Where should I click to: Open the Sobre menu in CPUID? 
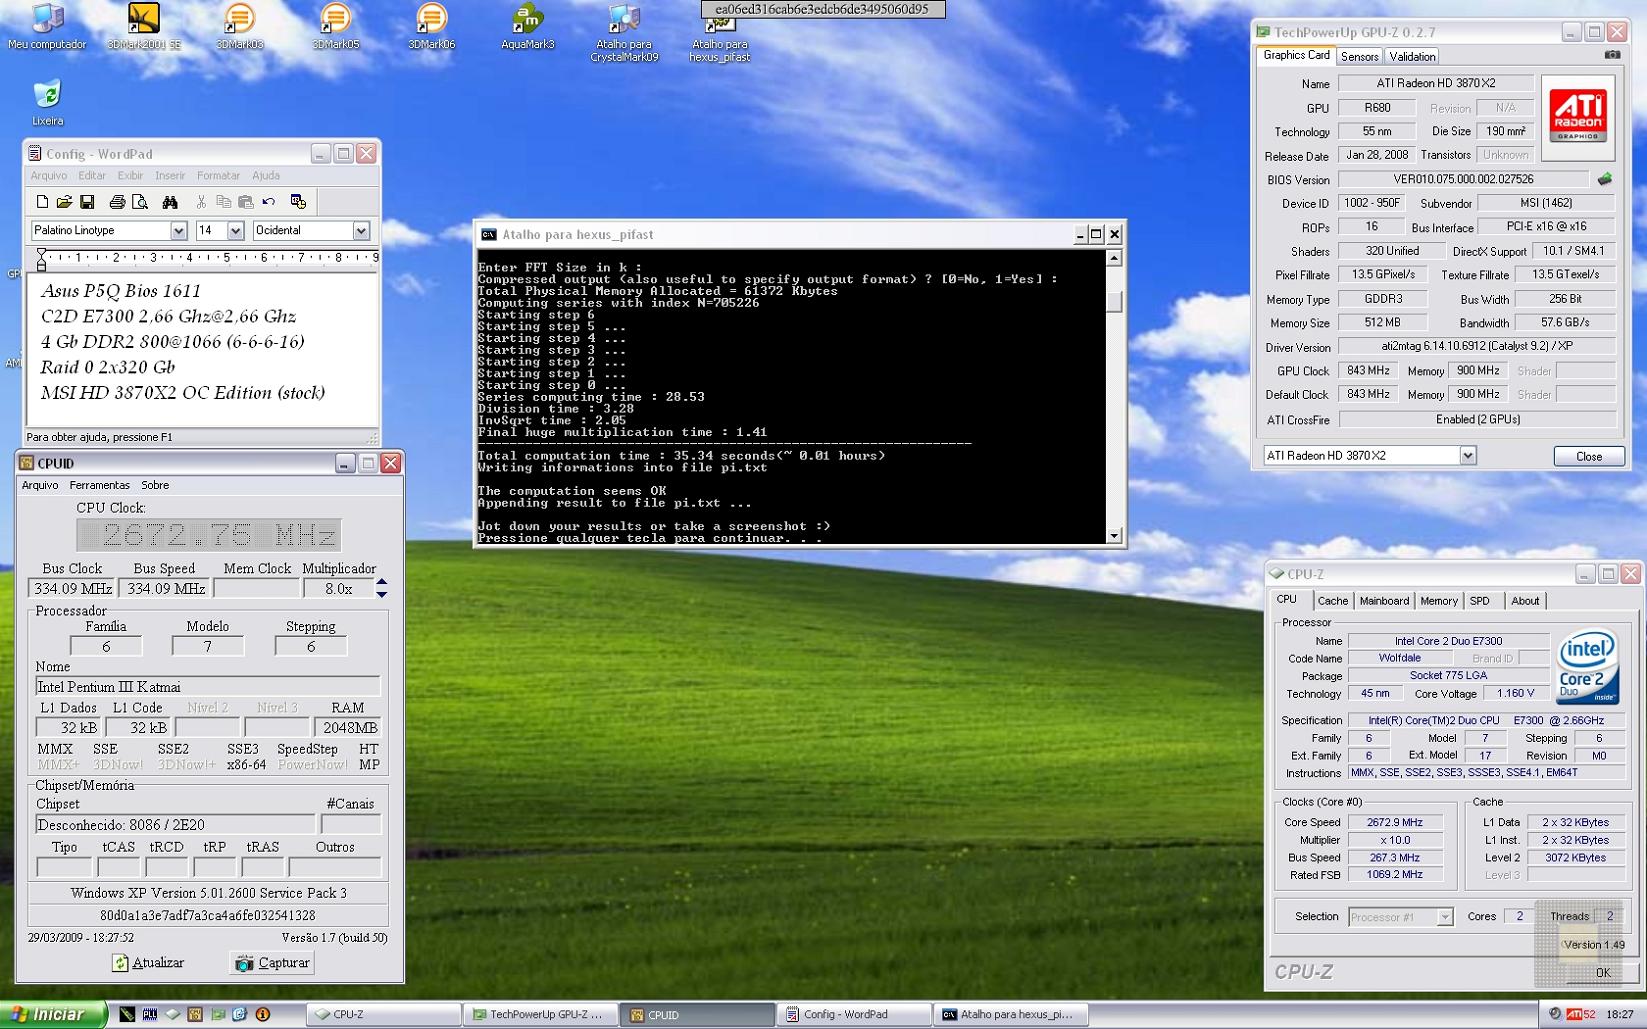[154, 485]
